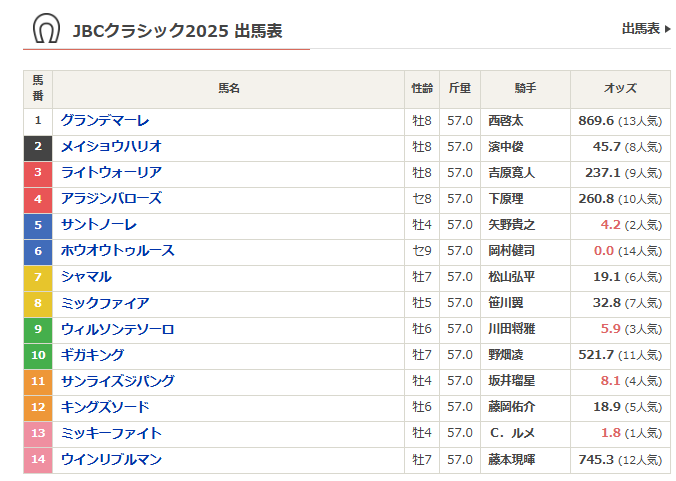Click the キングズソード horse name

pos(105,407)
